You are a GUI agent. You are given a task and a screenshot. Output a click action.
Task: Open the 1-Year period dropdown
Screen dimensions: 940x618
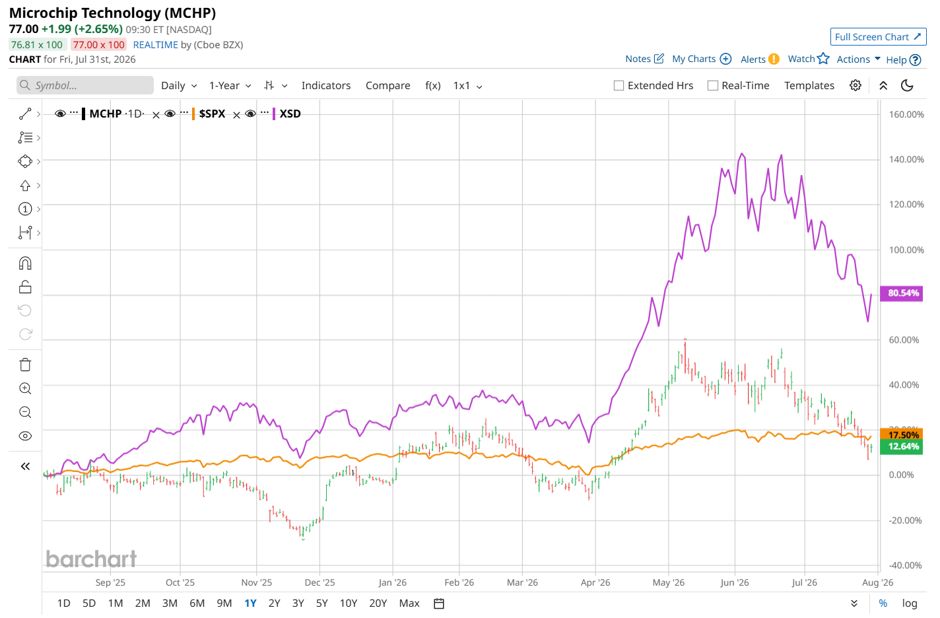pos(230,86)
